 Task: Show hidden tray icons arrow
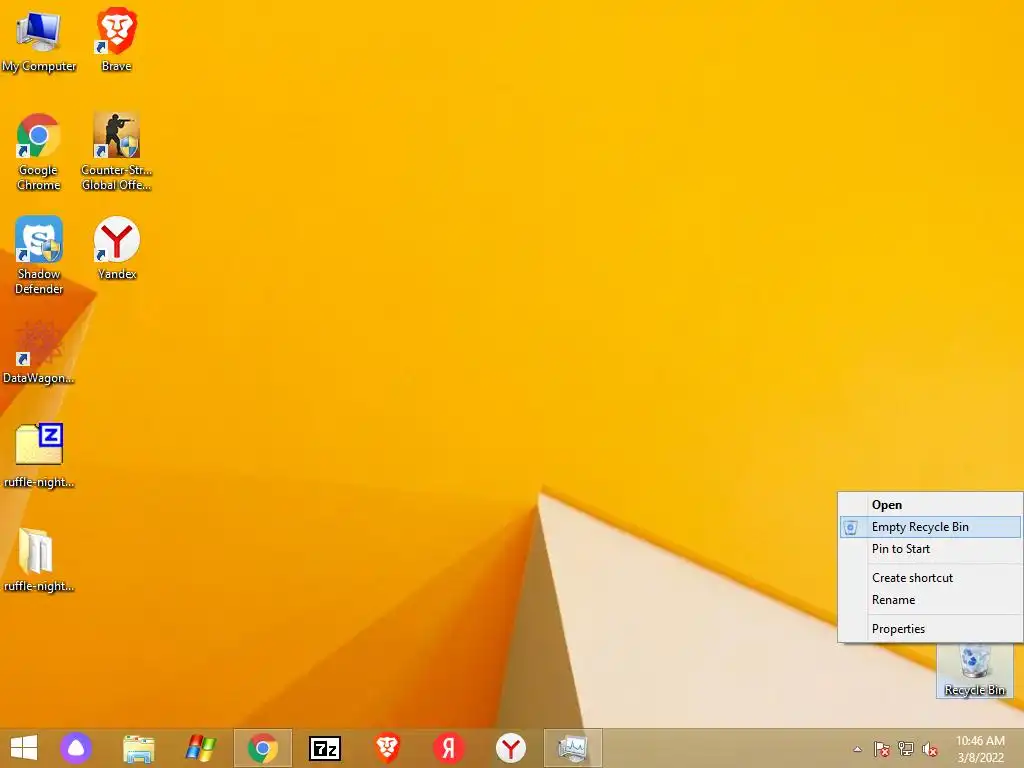pyautogui.click(x=857, y=749)
